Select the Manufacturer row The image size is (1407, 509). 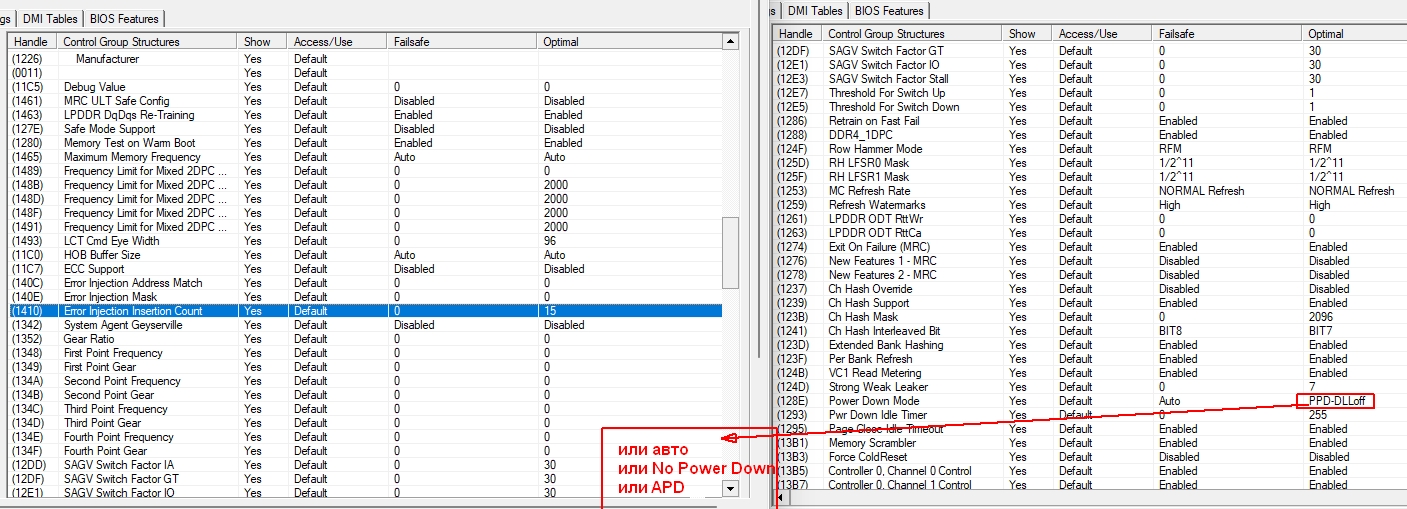click(x=365, y=59)
